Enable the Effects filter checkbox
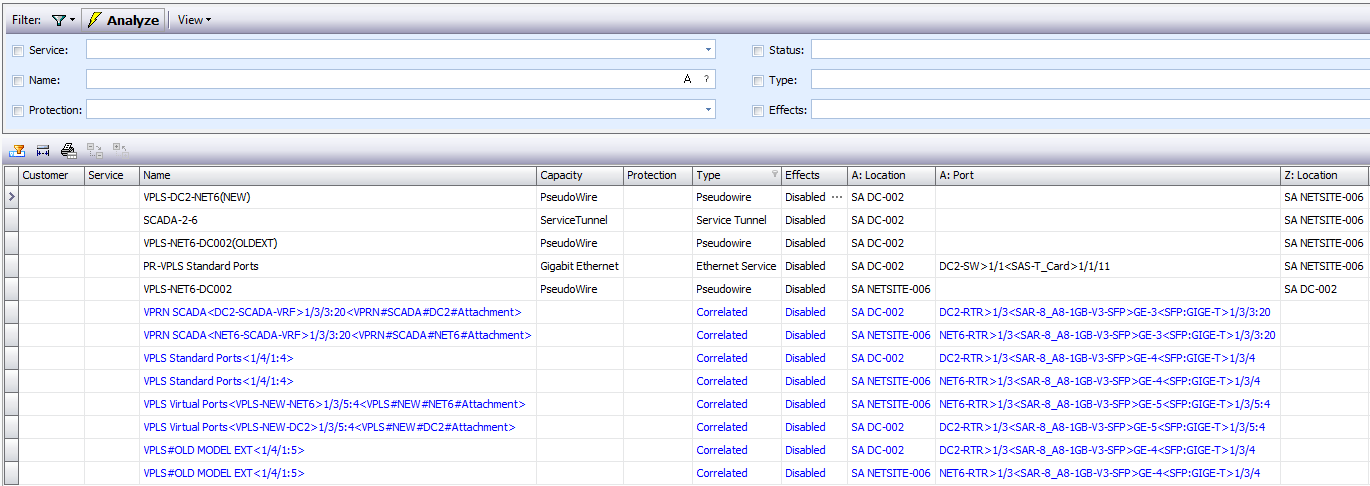 click(x=758, y=110)
